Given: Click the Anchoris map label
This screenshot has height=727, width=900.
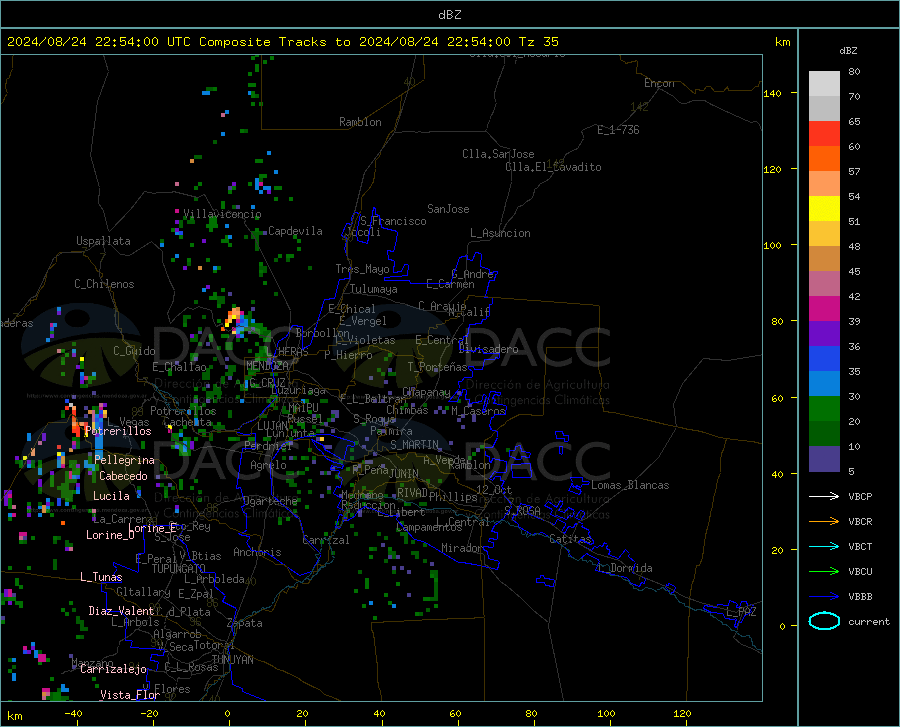Looking at the screenshot, I should tap(257, 553).
